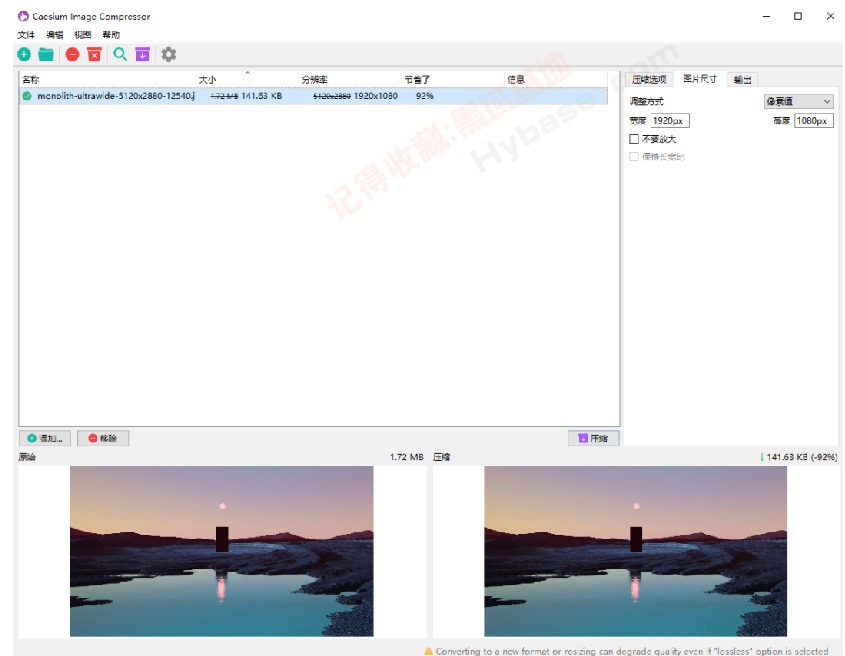Click the magnifier preview toolbar icon
Image resolution: width=845 pixels, height=656 pixels.
(120, 54)
